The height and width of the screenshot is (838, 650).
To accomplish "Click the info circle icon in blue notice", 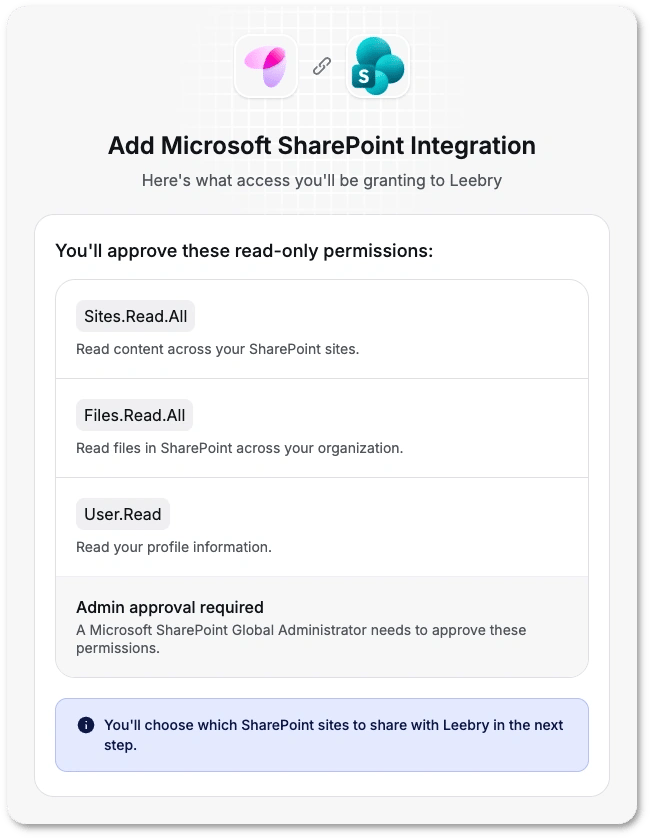I will point(86,725).
